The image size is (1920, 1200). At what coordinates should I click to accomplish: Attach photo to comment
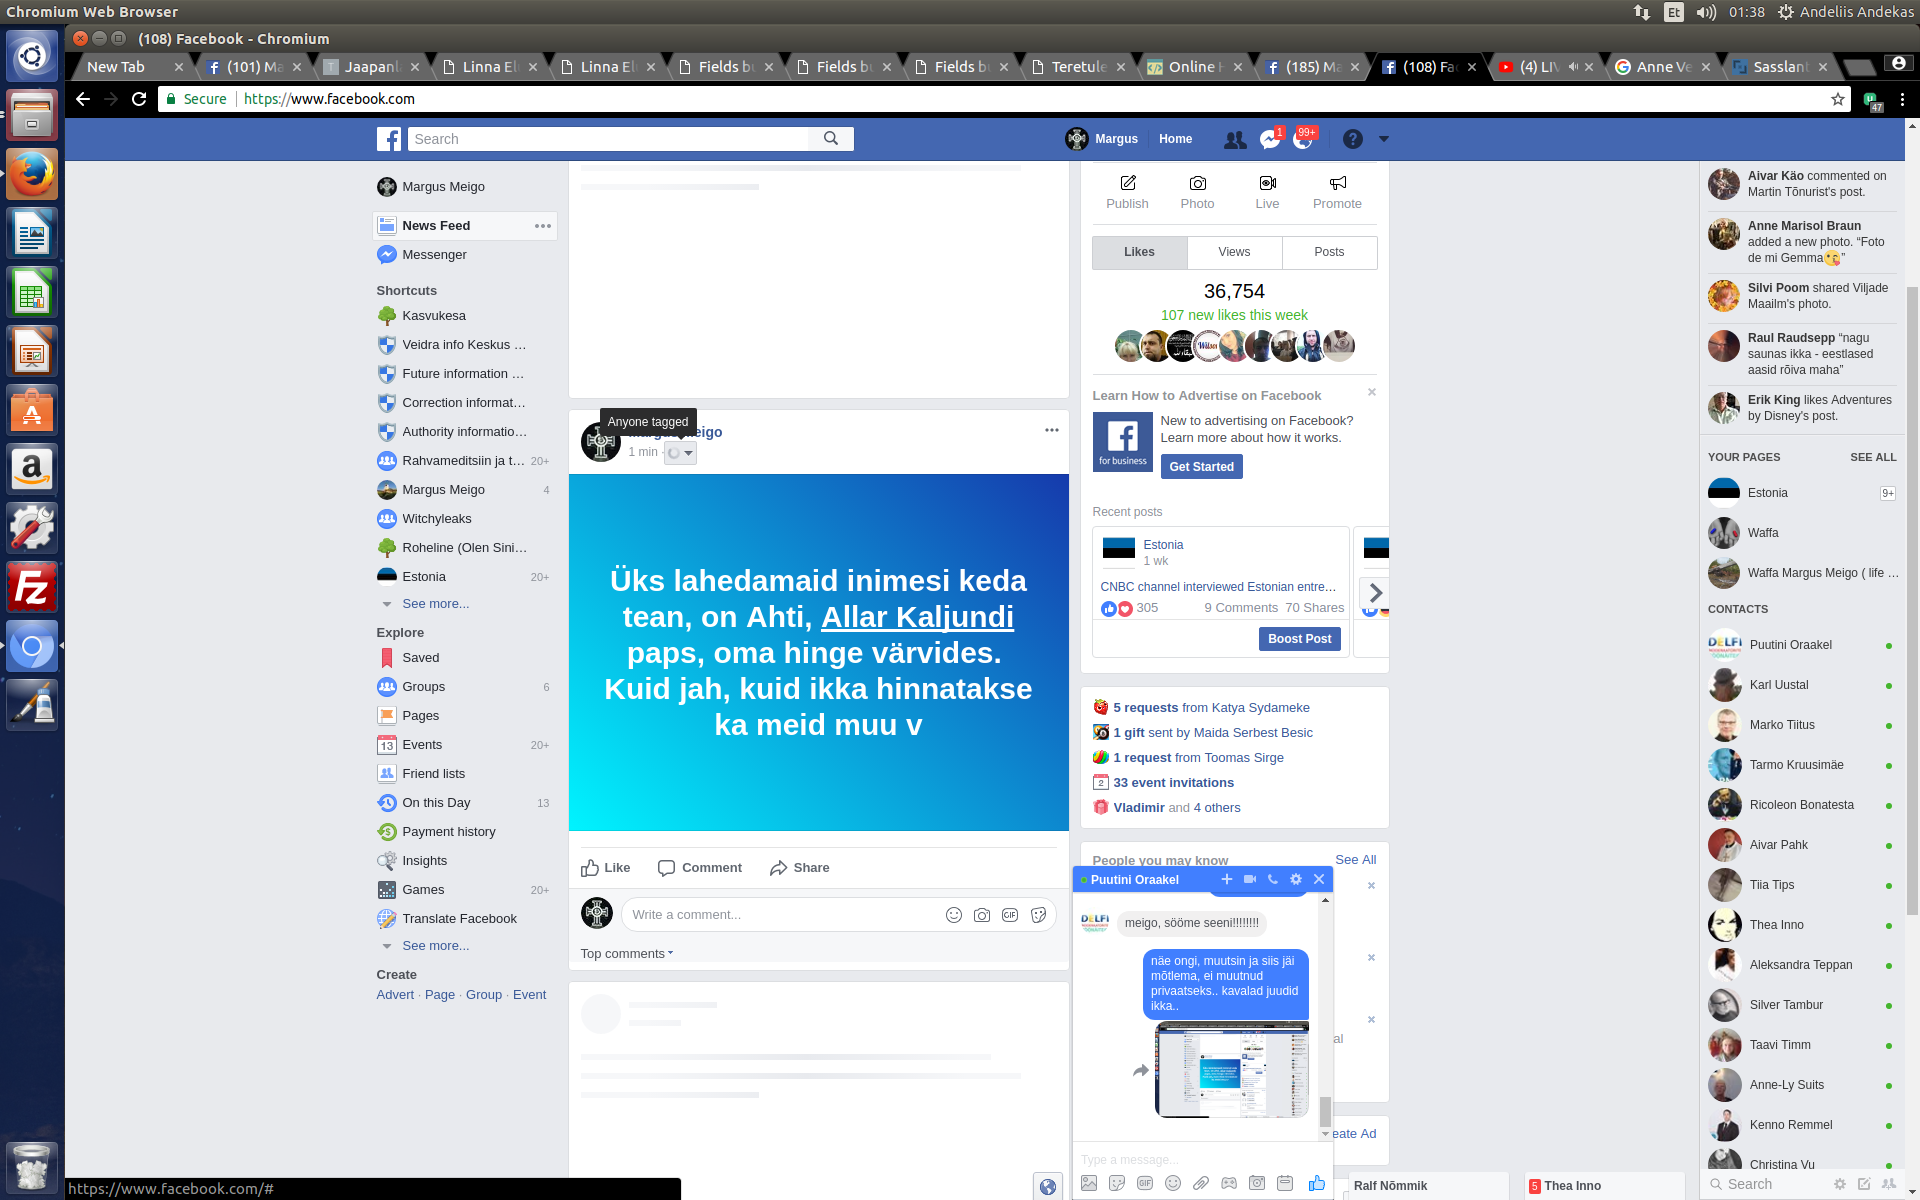point(982,915)
